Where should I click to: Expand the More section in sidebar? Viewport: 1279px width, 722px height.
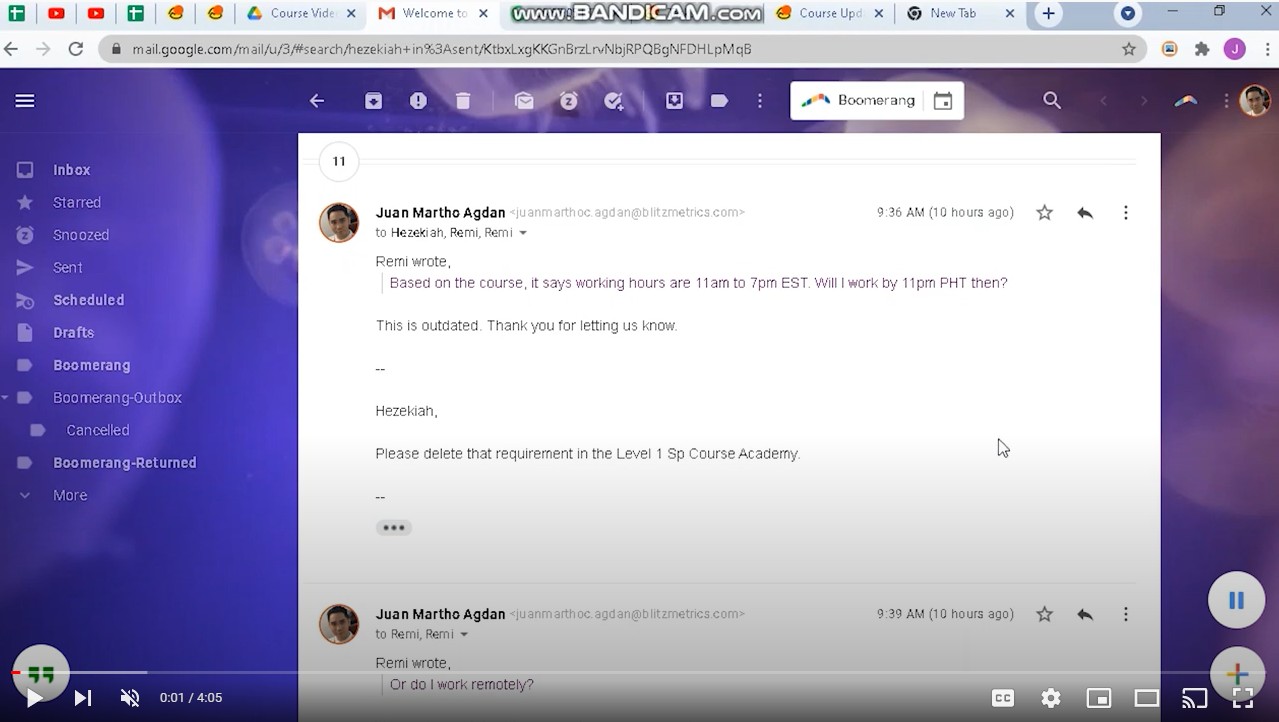(70, 495)
